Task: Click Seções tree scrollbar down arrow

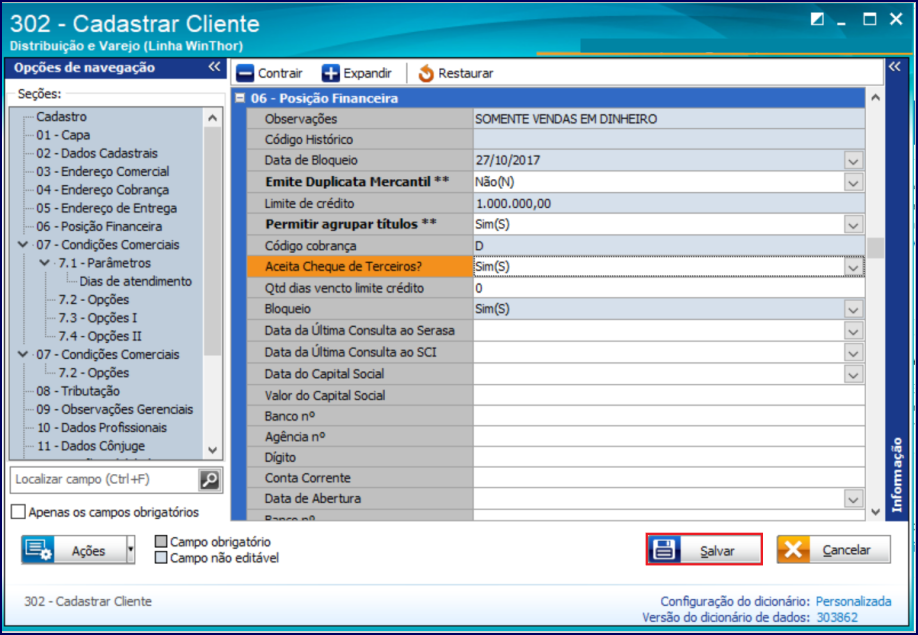Action: tap(213, 450)
